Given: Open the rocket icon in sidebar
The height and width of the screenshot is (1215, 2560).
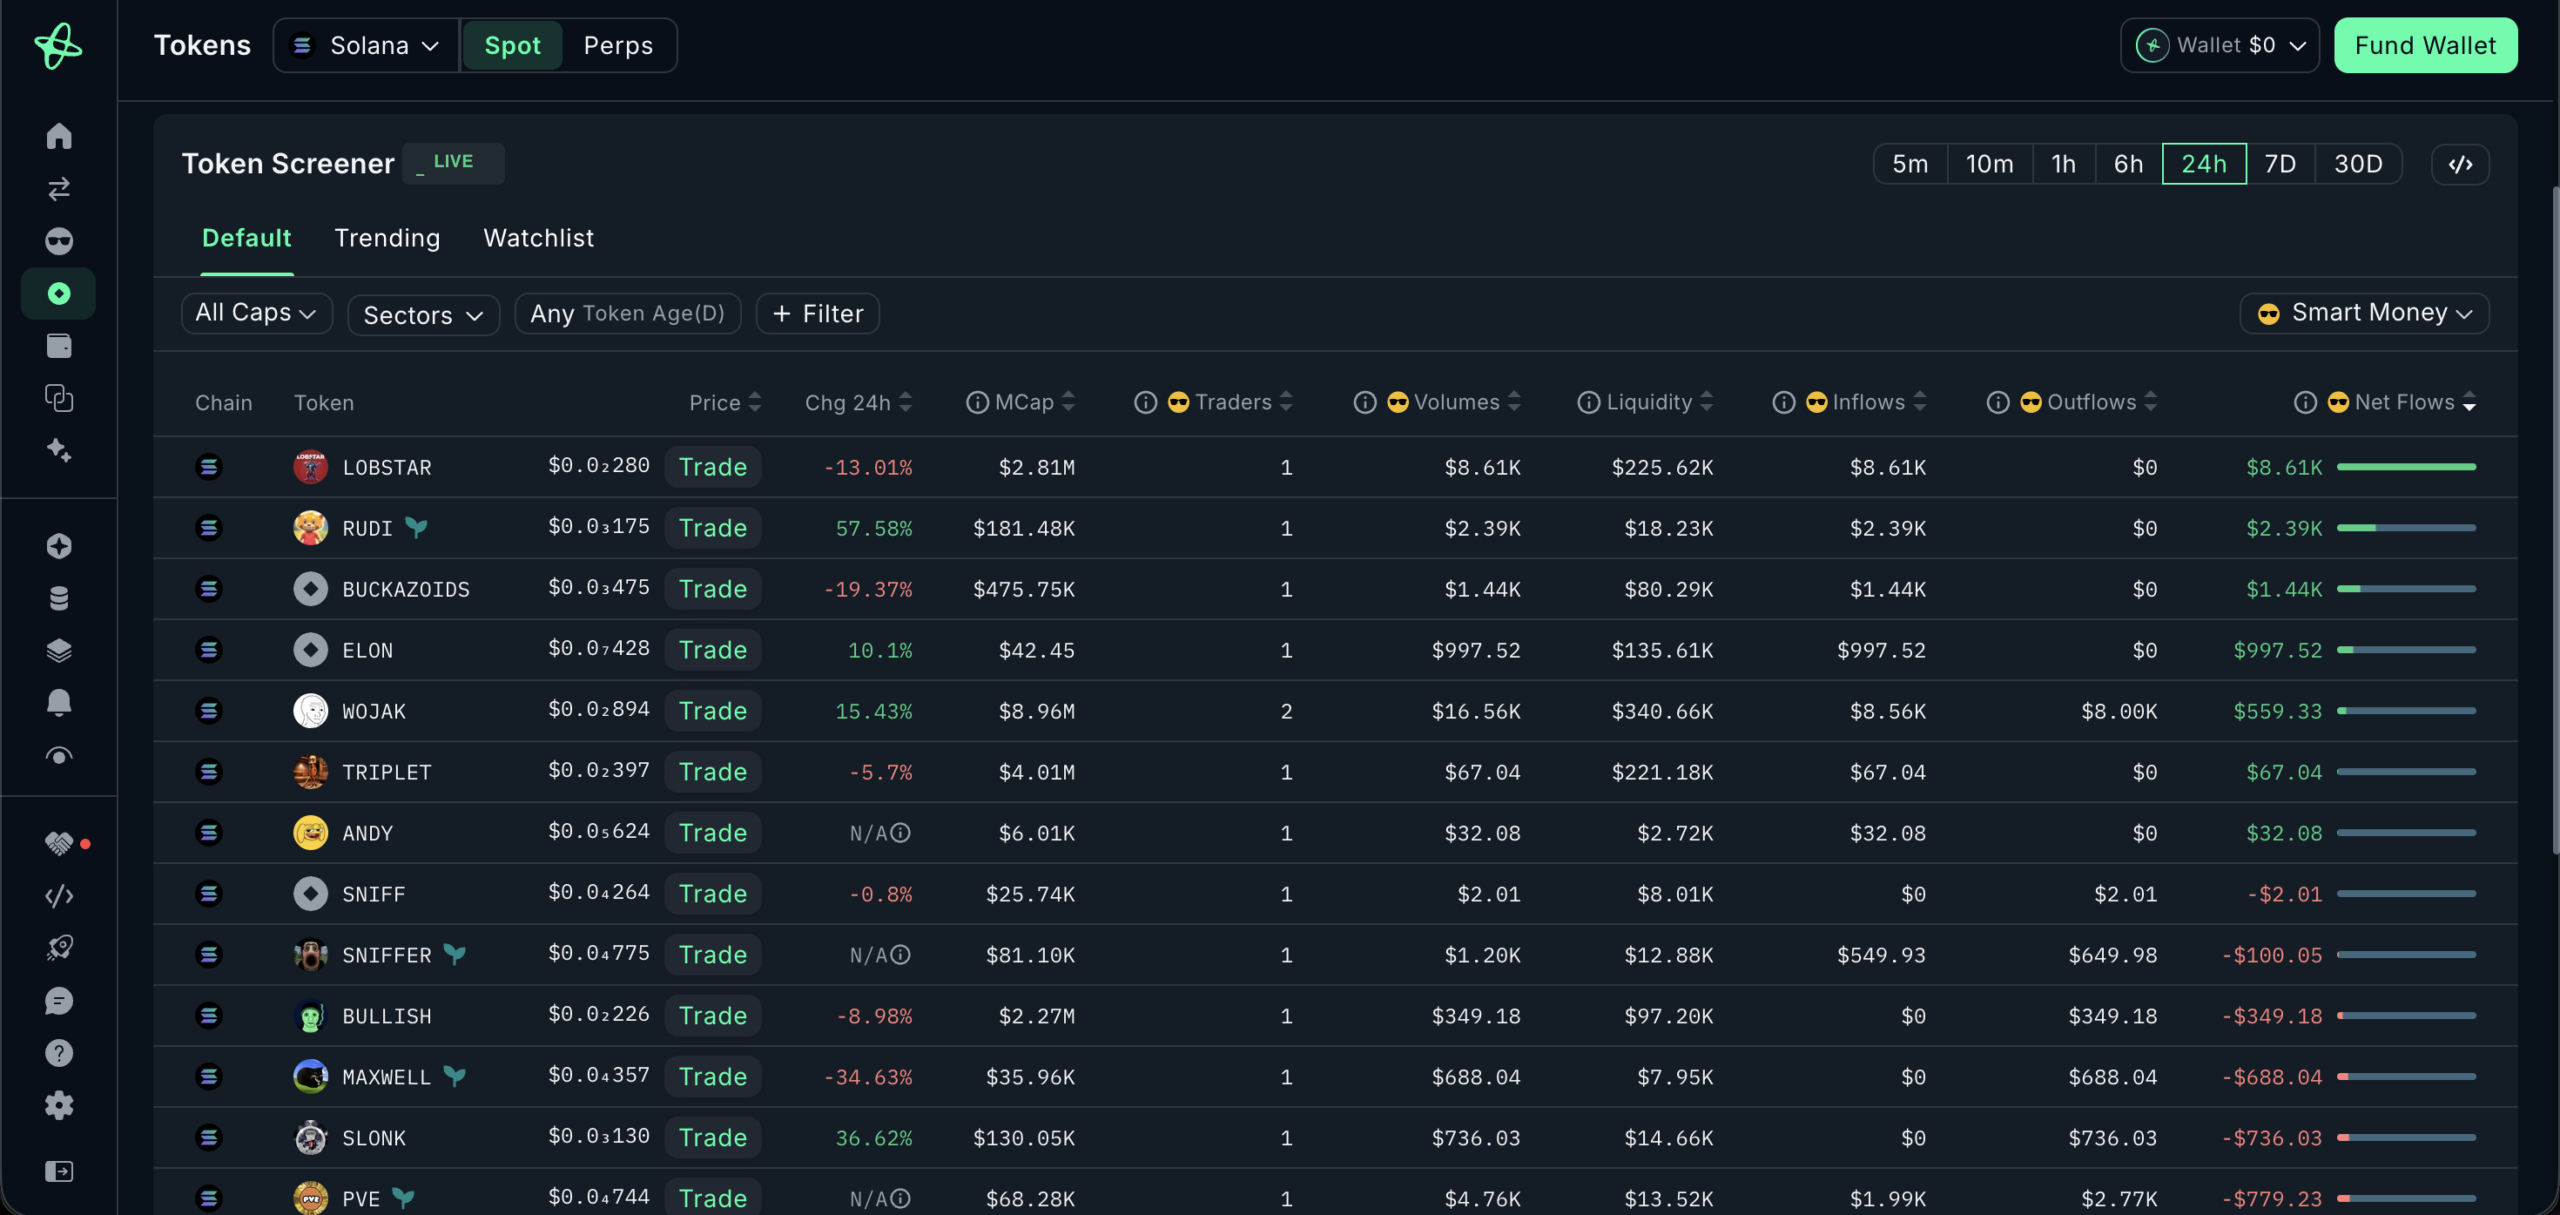Looking at the screenshot, I should [59, 948].
